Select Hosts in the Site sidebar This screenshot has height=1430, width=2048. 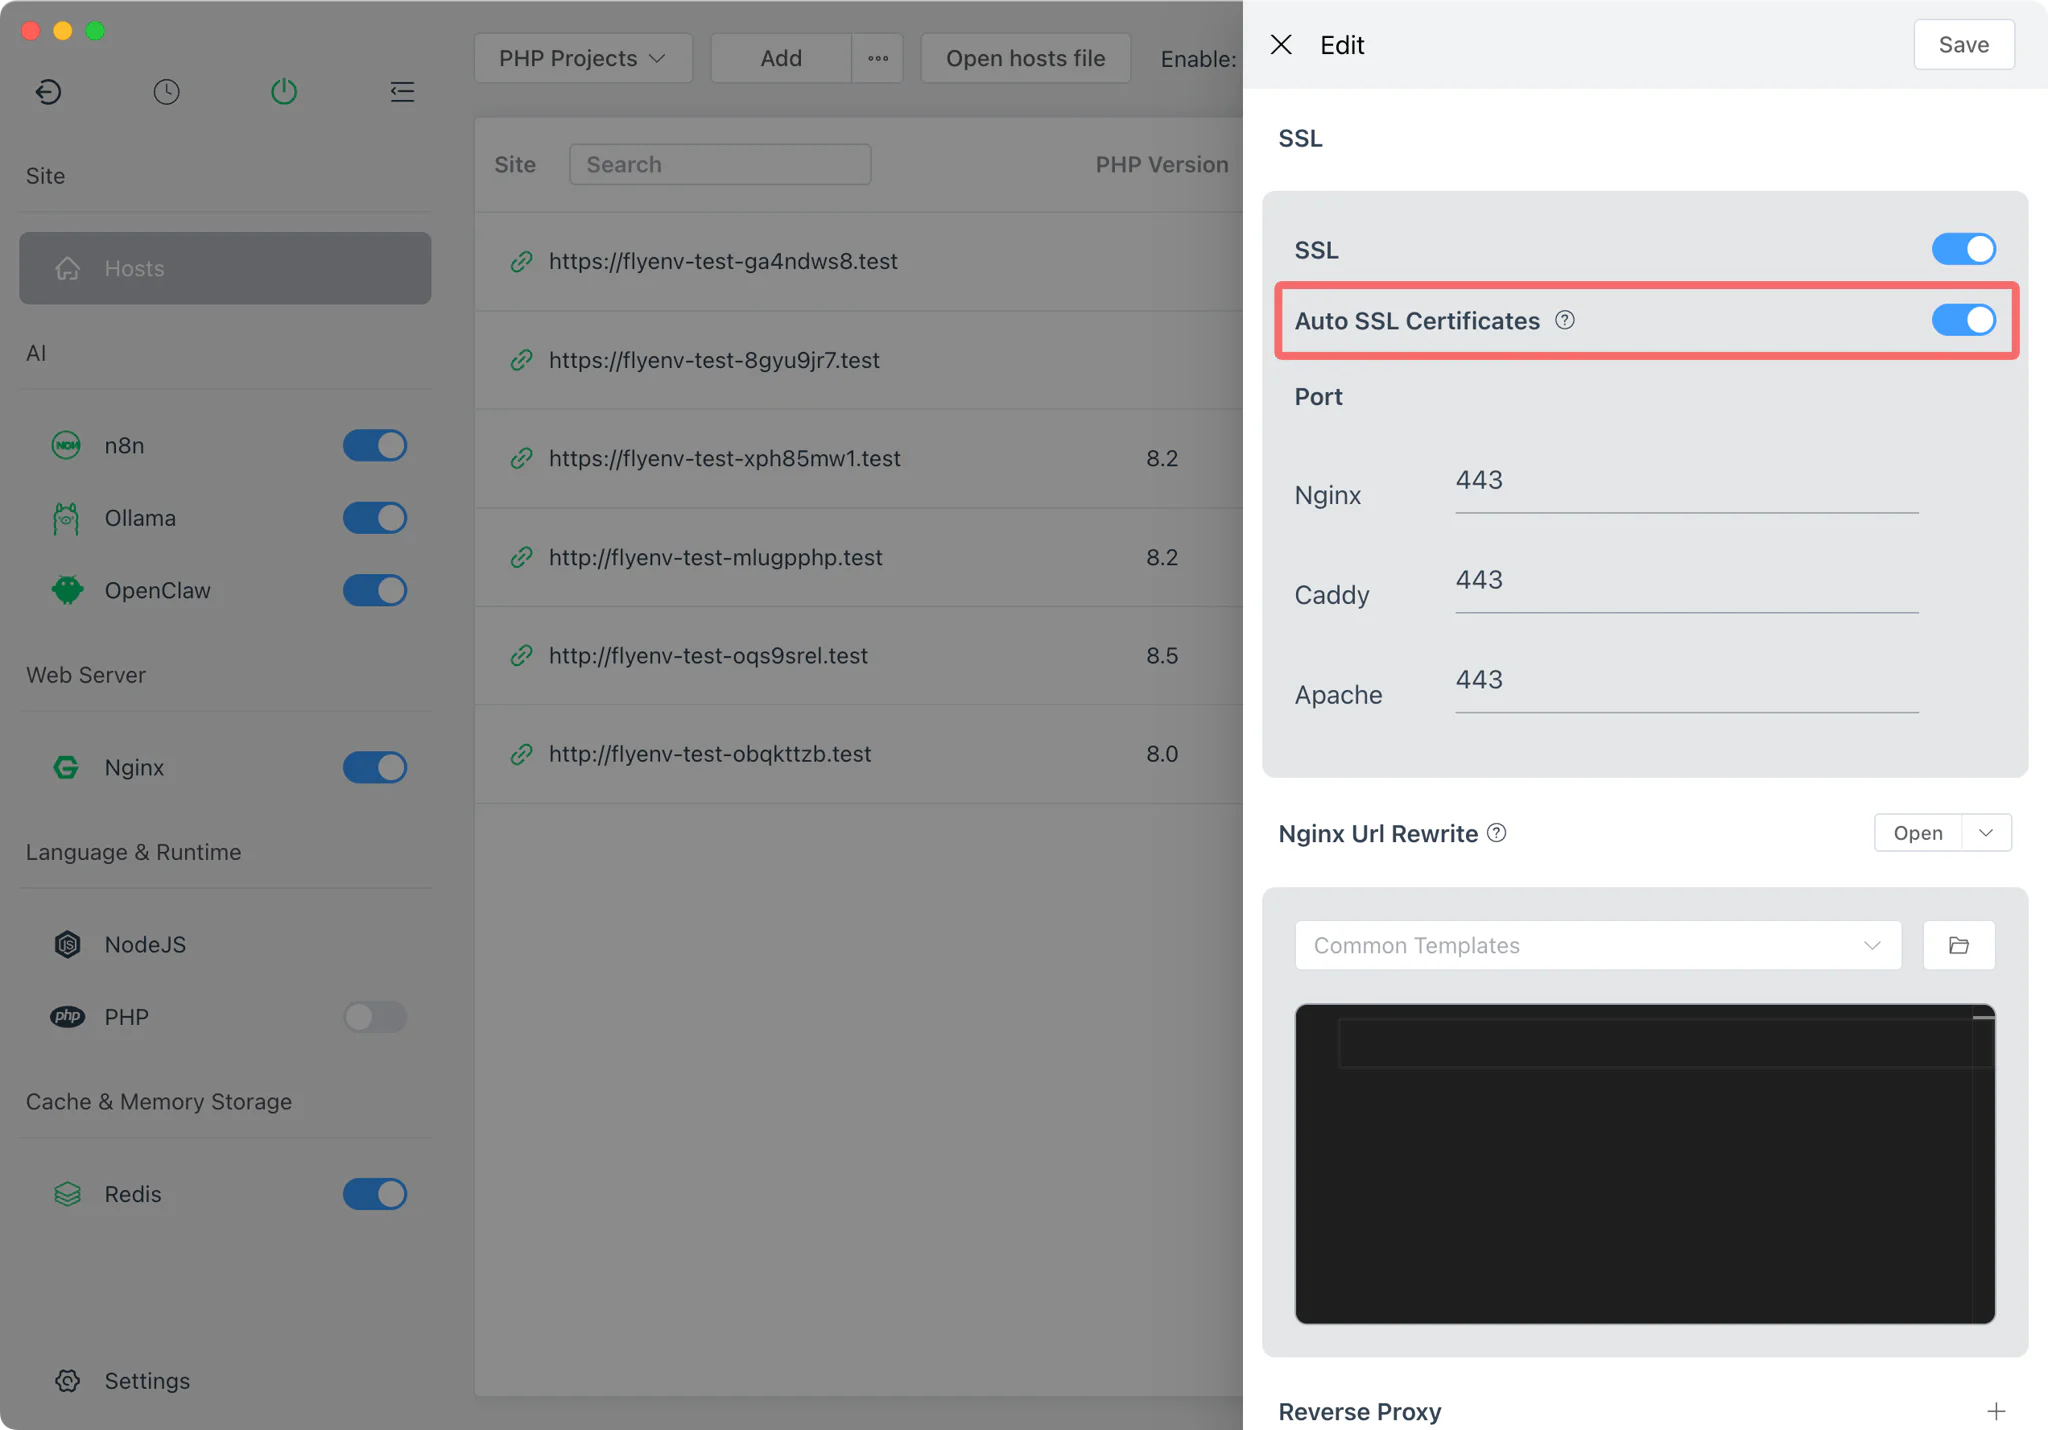pyautogui.click(x=224, y=267)
